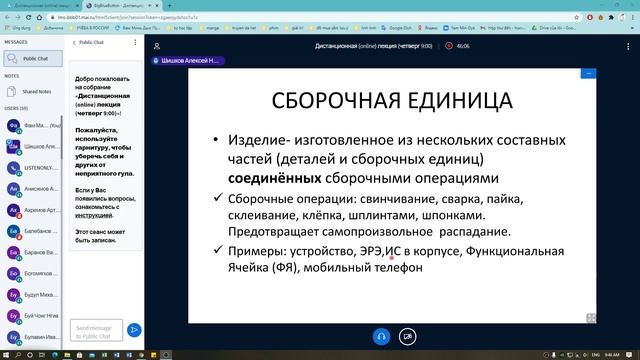Click the headphones audio button
The width and height of the screenshot is (640, 360).
(381, 337)
